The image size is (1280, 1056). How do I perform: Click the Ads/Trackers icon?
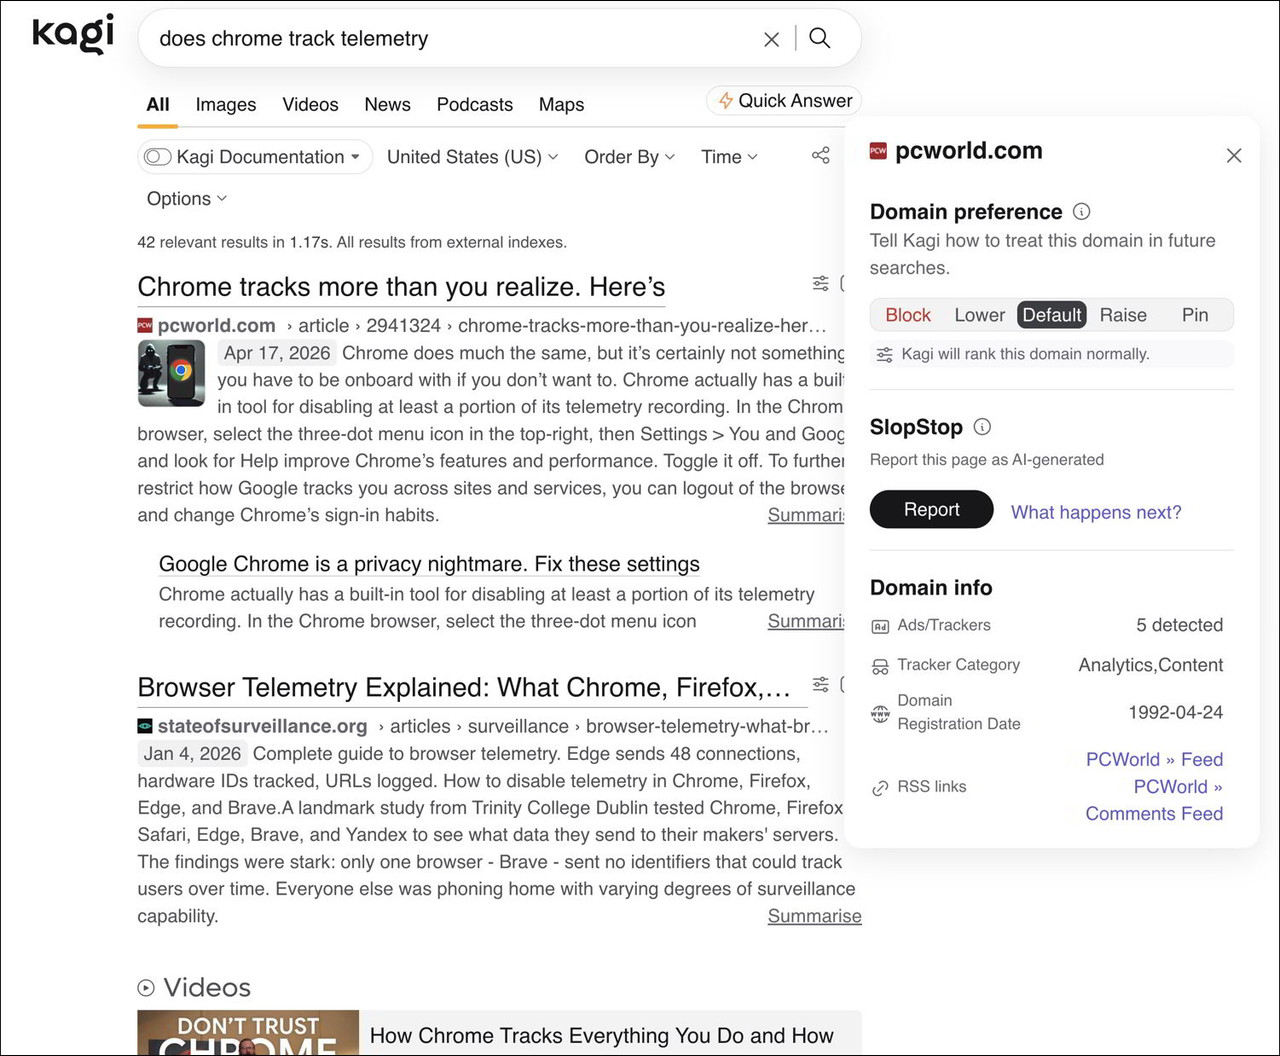coord(880,626)
